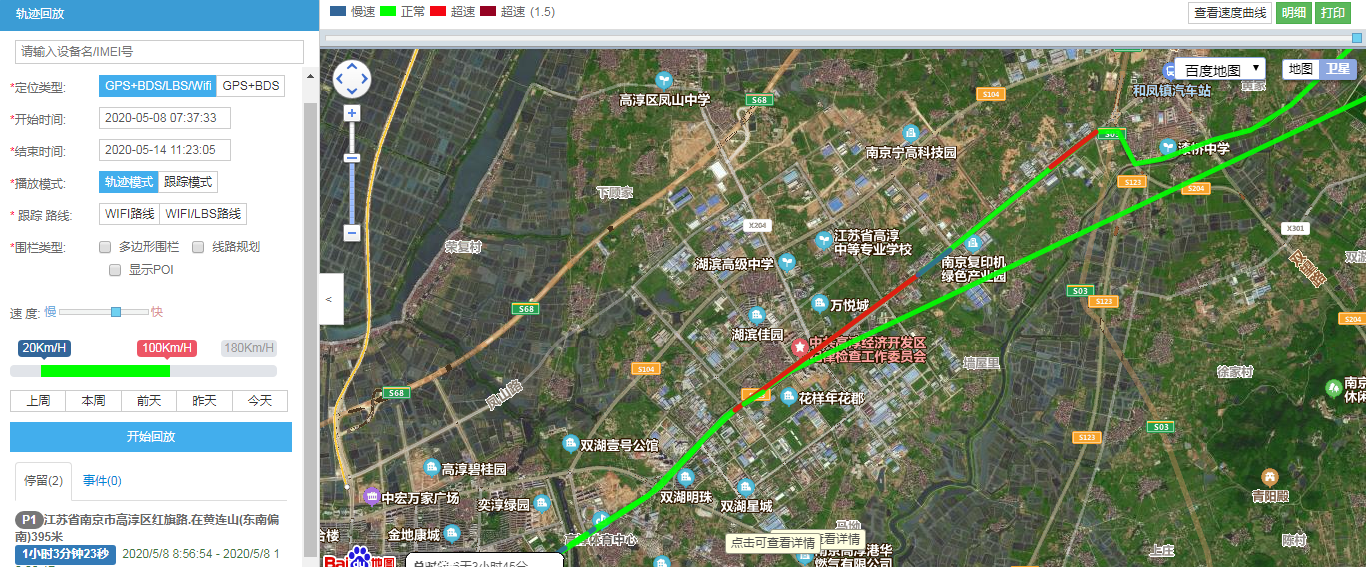Select the 昨天 time range
The width and height of the screenshot is (1366, 567).
(204, 401)
